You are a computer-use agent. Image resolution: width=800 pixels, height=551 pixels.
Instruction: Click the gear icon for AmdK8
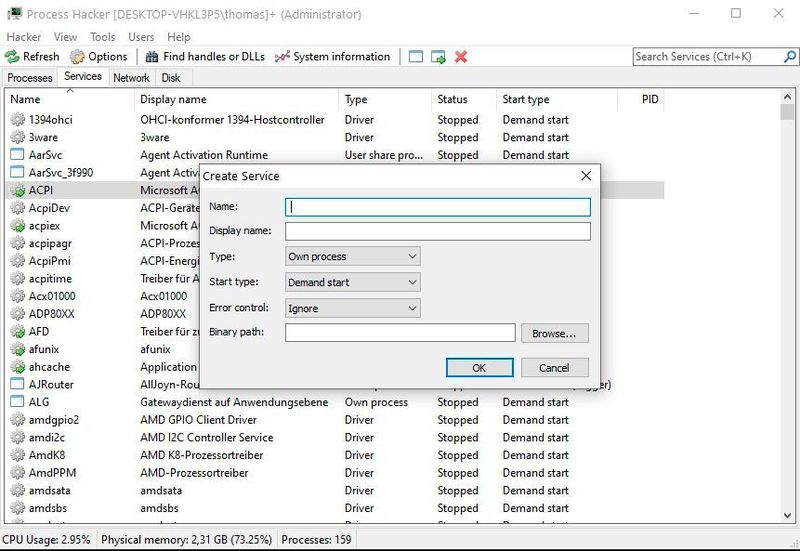pos(17,455)
